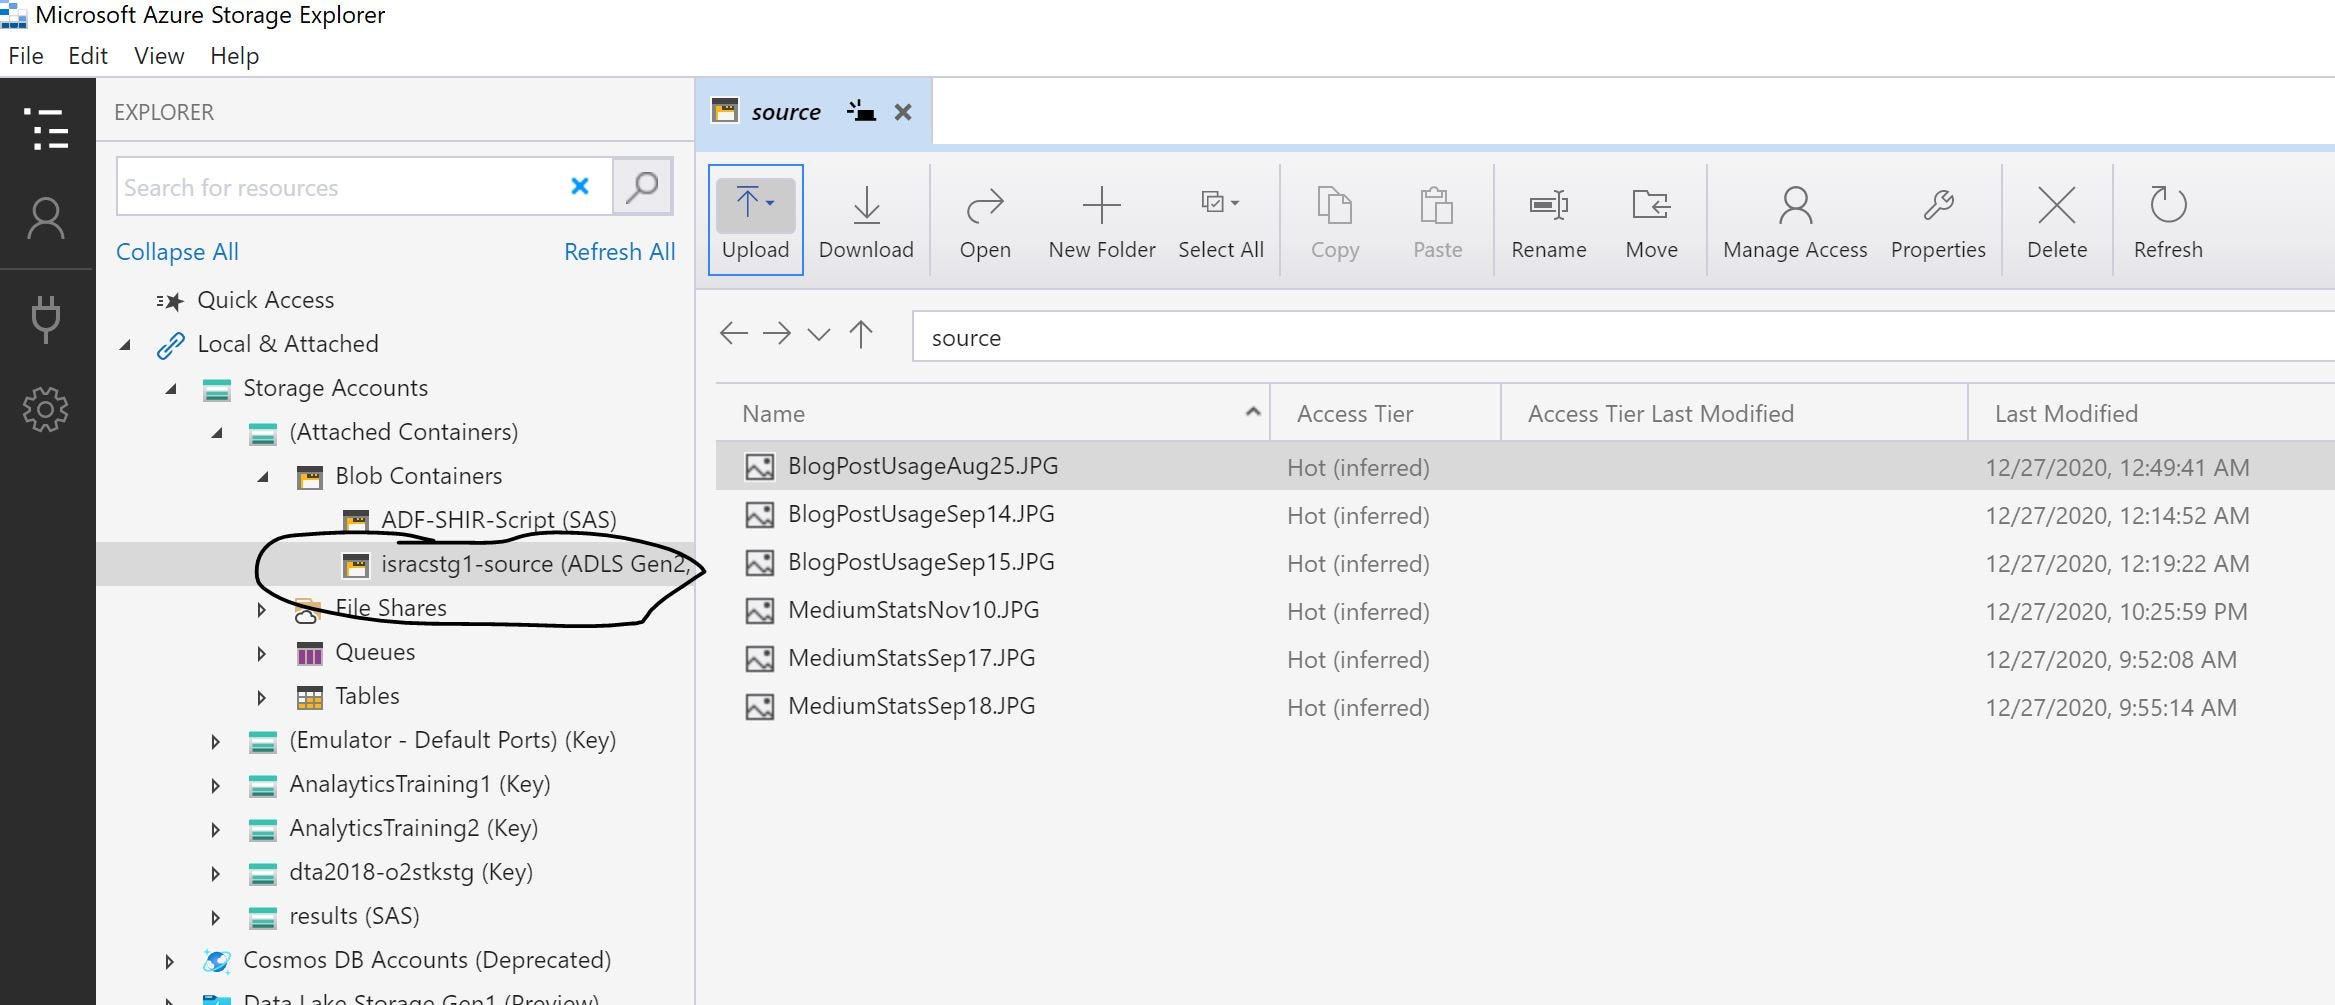Sort by the Last Modified column header

pyautogui.click(x=2151, y=413)
